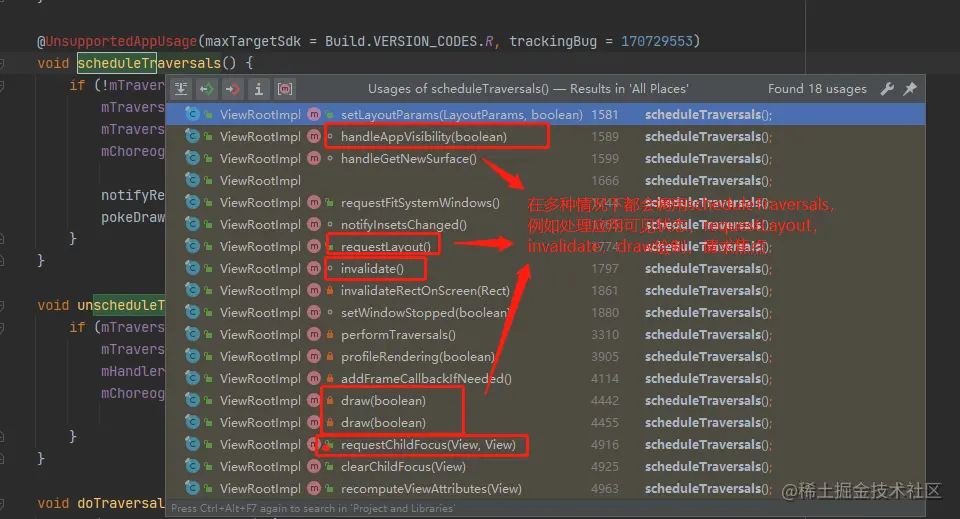
Task: Select the invalidate() usage
Action: tap(546, 269)
